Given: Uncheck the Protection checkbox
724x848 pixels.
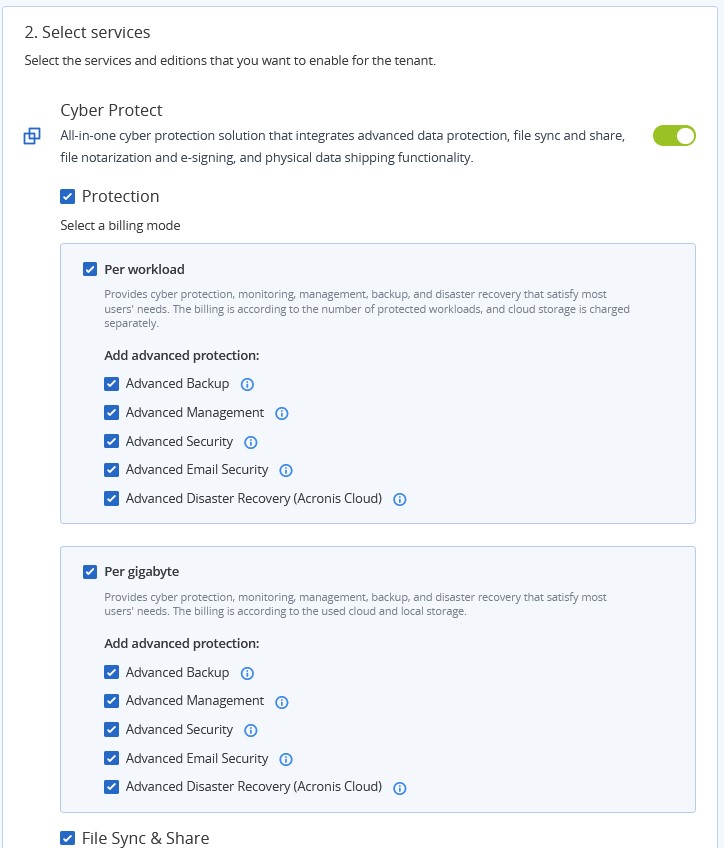Looking at the screenshot, I should click(68, 196).
